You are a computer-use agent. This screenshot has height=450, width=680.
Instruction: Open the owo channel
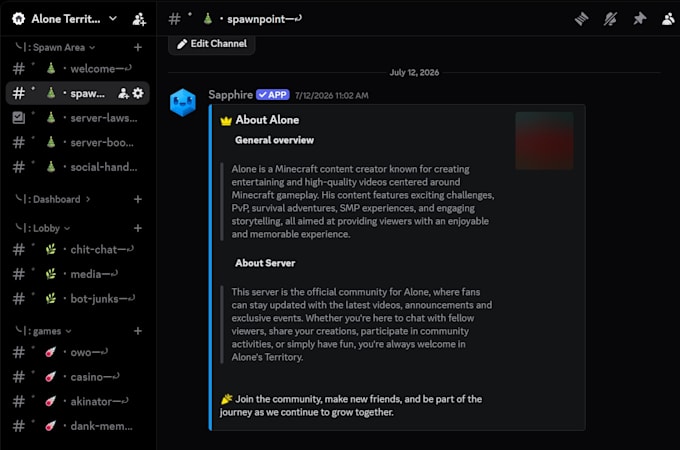pyautogui.click(x=78, y=352)
